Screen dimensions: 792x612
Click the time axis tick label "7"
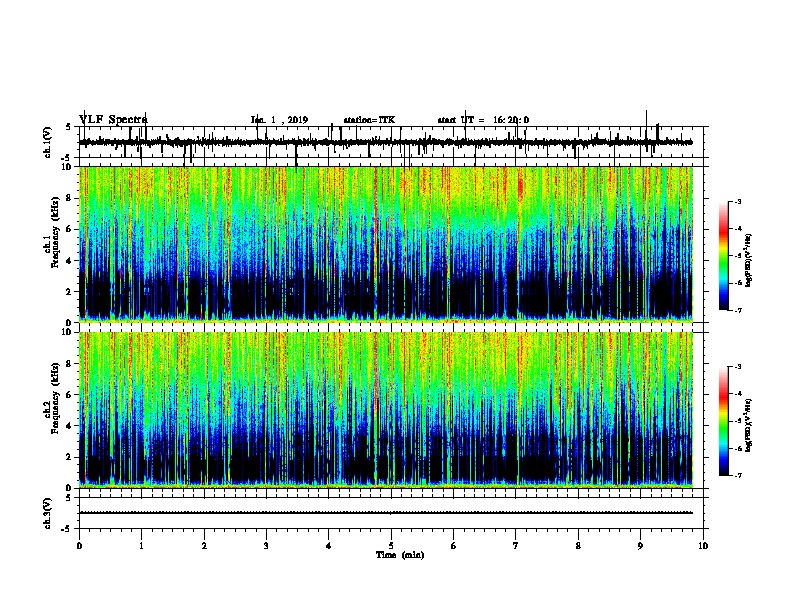coord(516,545)
